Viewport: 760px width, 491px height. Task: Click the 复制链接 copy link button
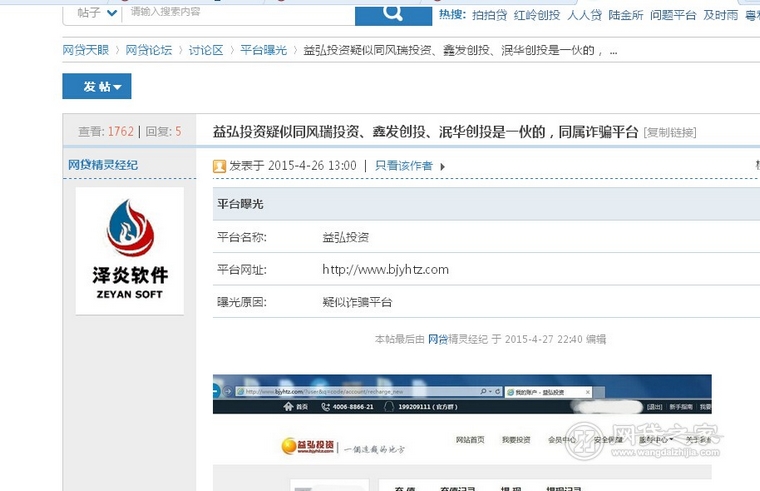tap(670, 133)
